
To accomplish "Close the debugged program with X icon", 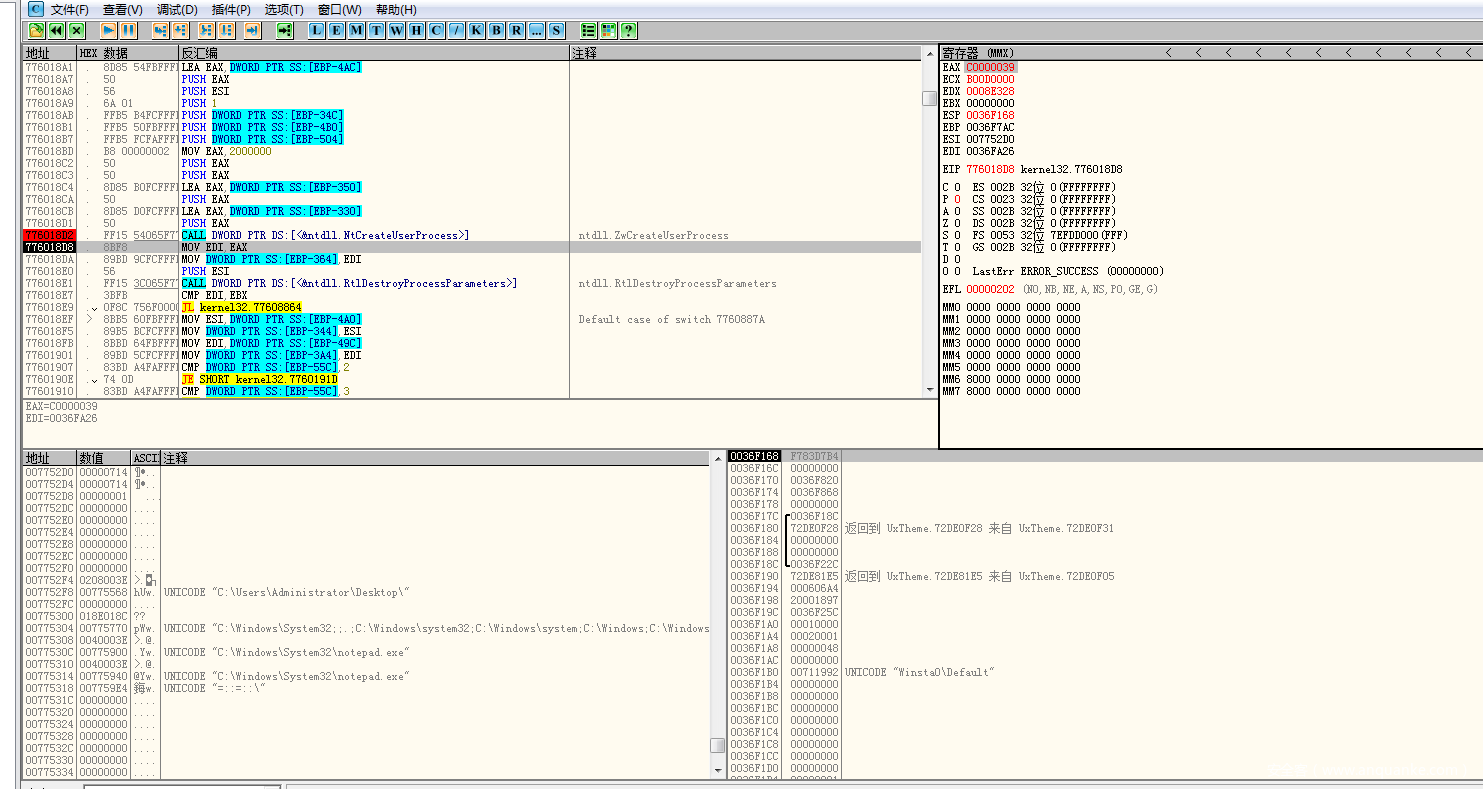I will [x=76, y=30].
